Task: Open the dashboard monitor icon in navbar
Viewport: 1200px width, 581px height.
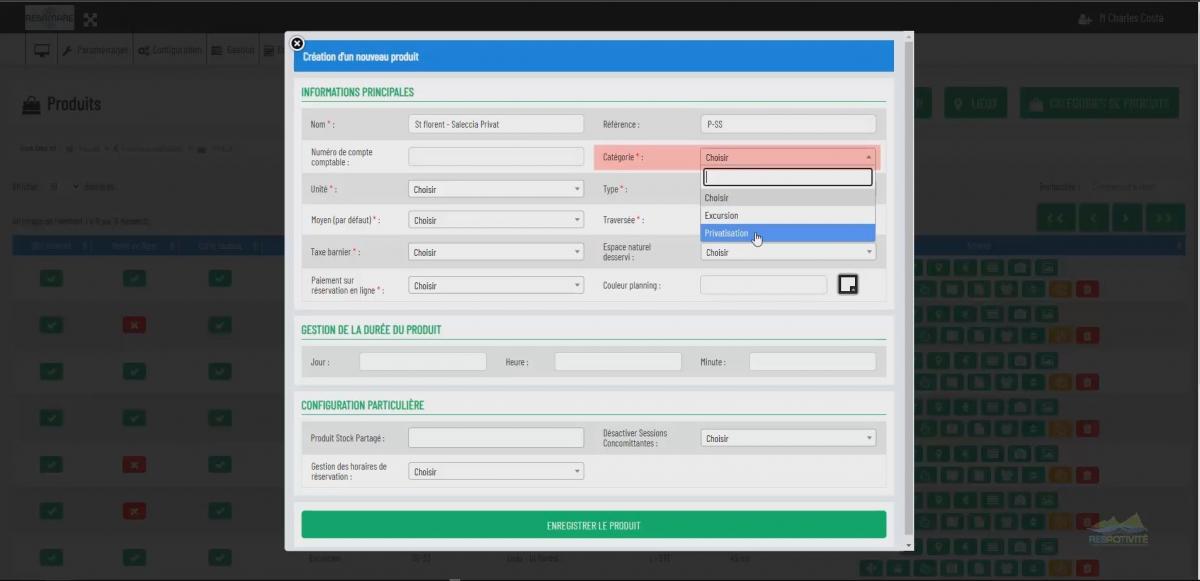Action: click(x=42, y=50)
